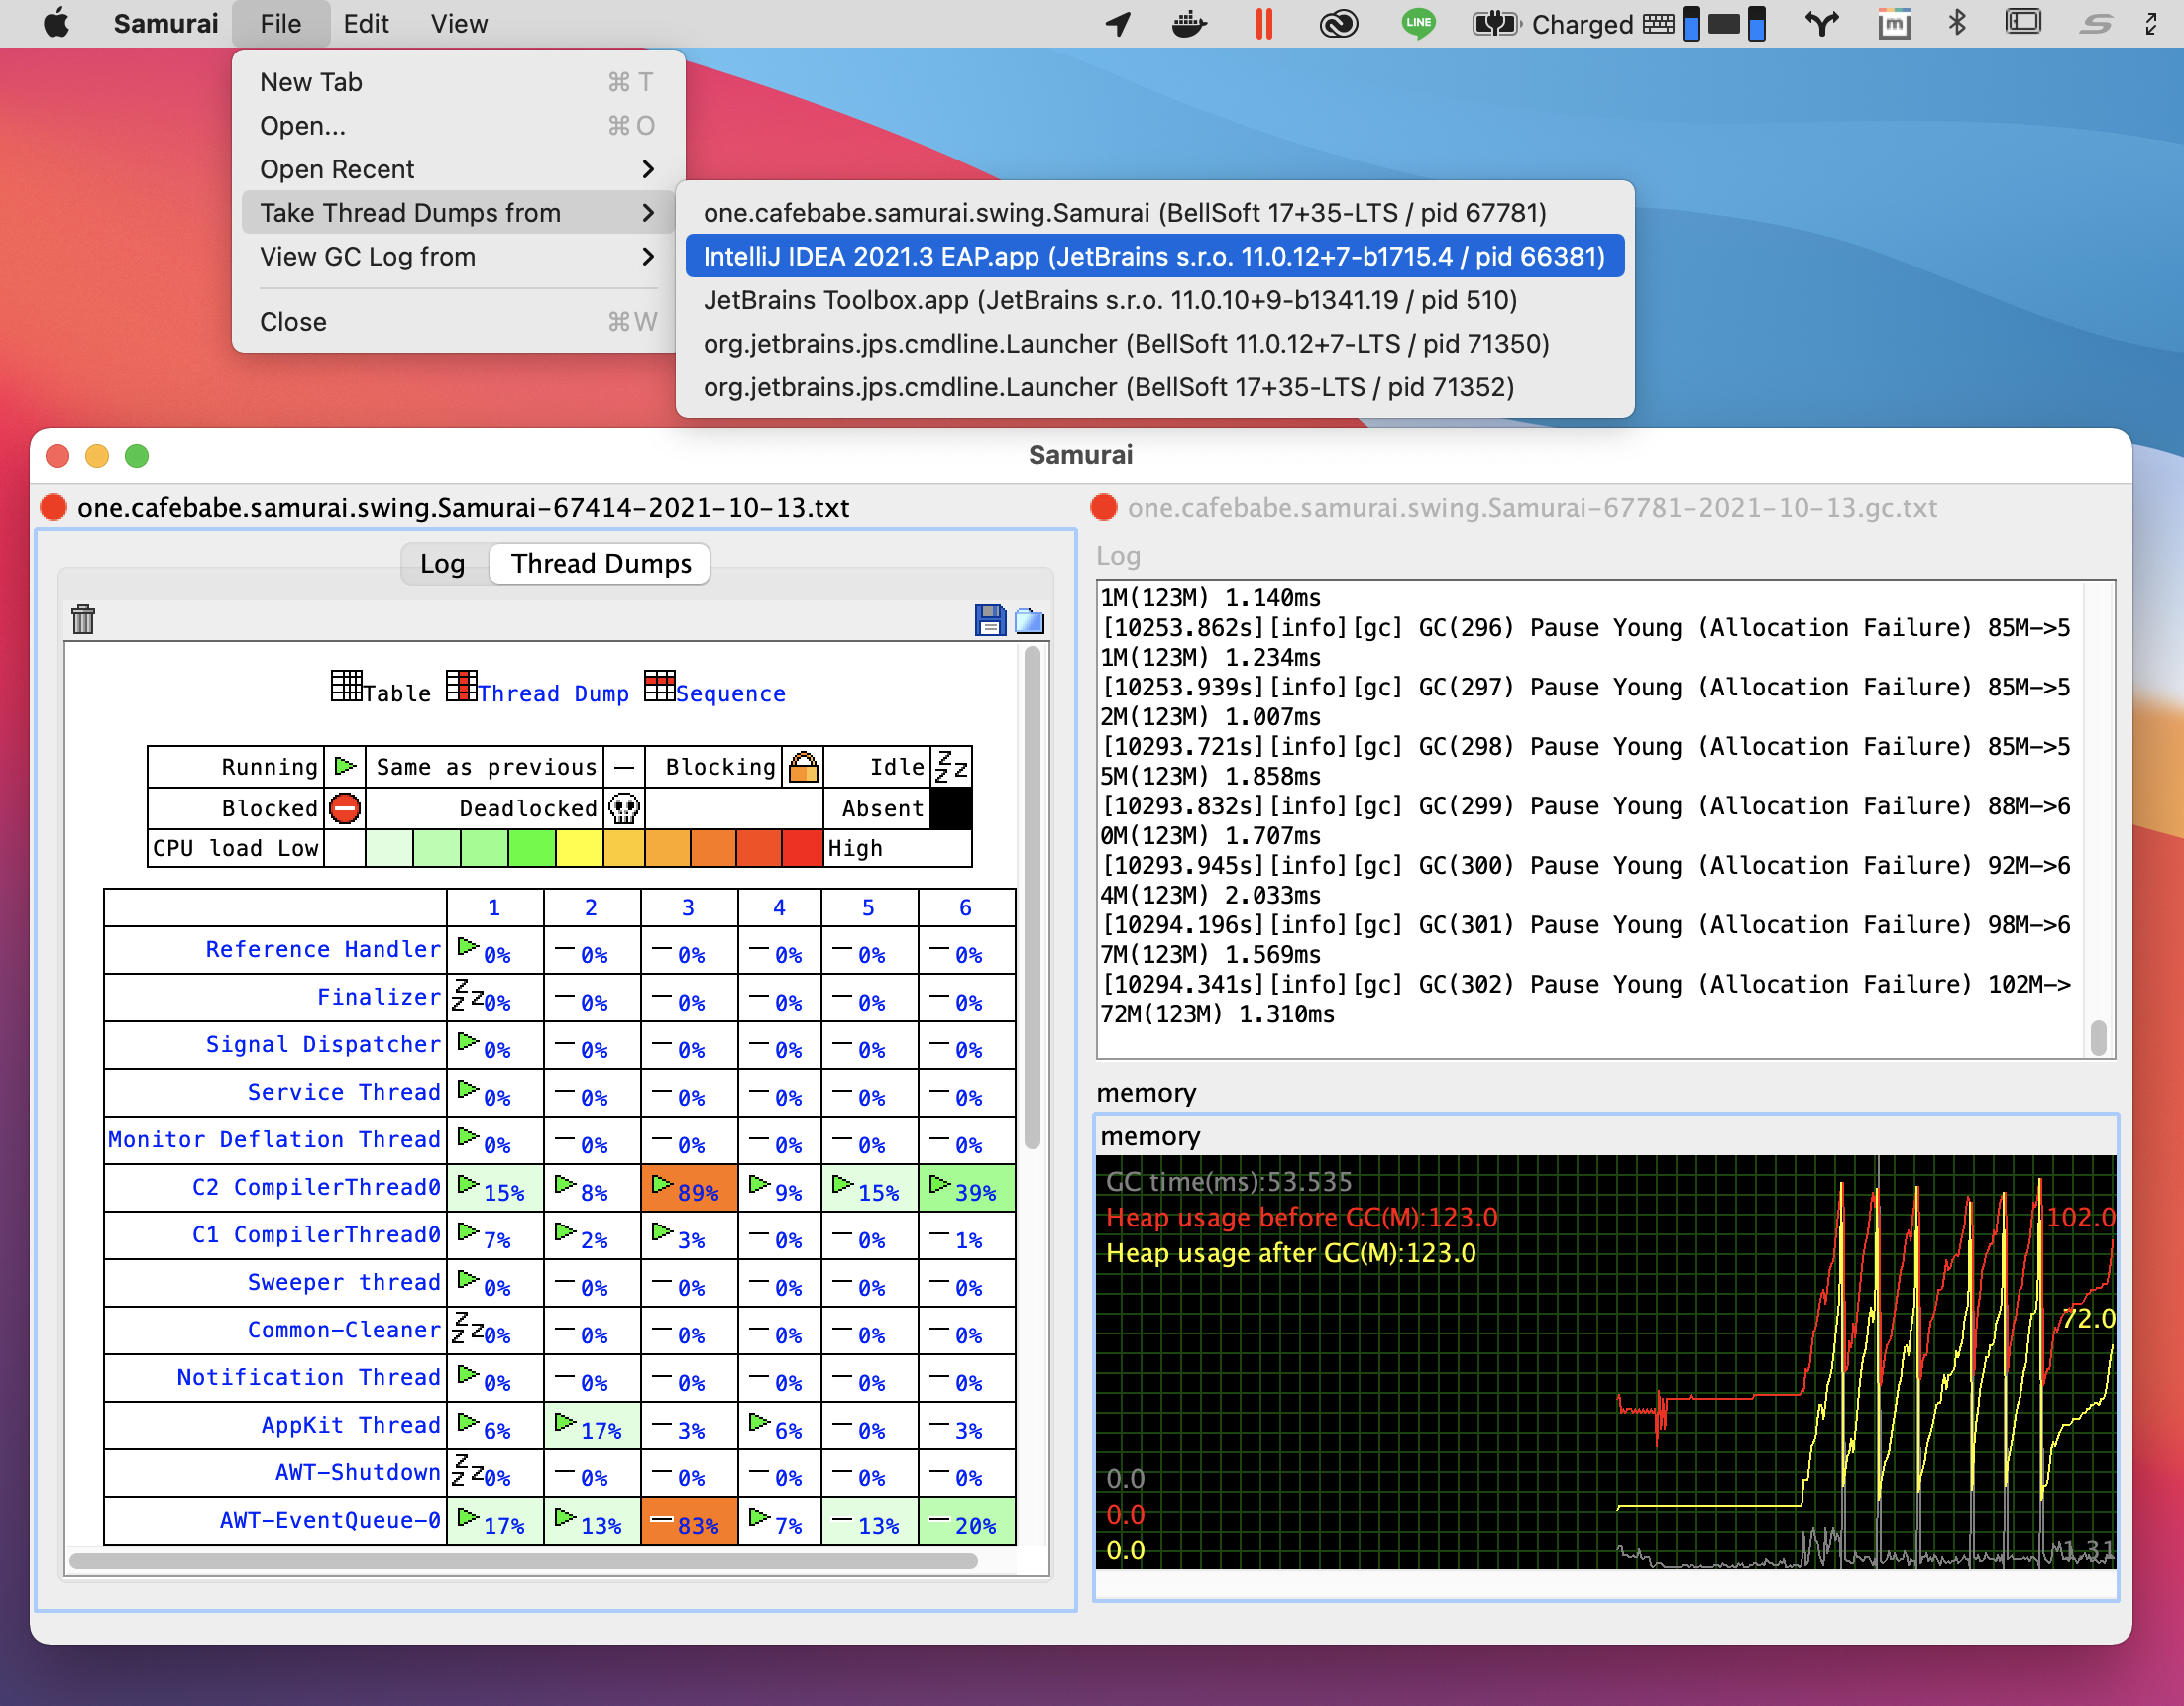Click the Running legend arrow icon
Viewport: 2184px width, 1706px height.
tap(345, 766)
